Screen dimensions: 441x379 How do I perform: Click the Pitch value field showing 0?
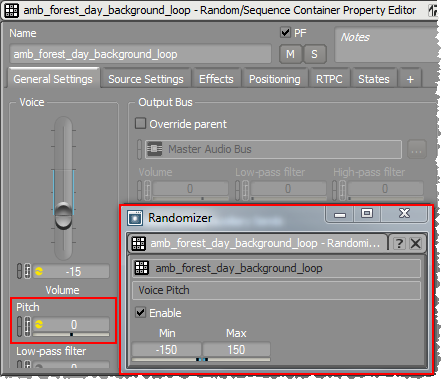pos(71,324)
